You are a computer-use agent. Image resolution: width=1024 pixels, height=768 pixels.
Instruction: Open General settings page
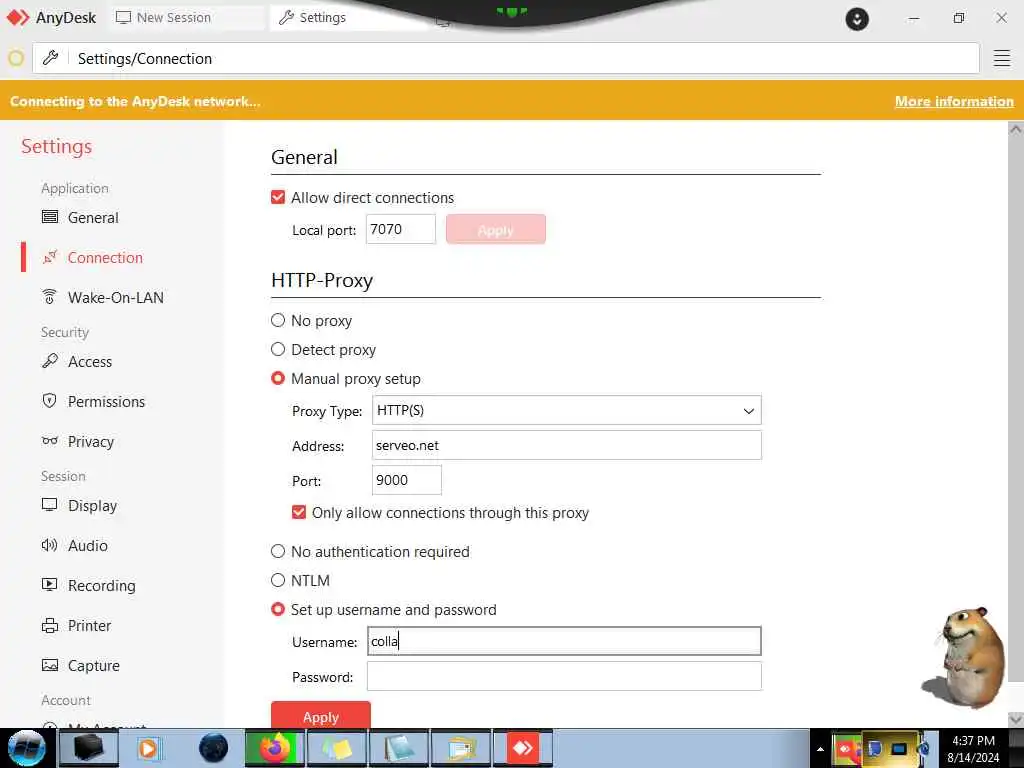click(93, 217)
